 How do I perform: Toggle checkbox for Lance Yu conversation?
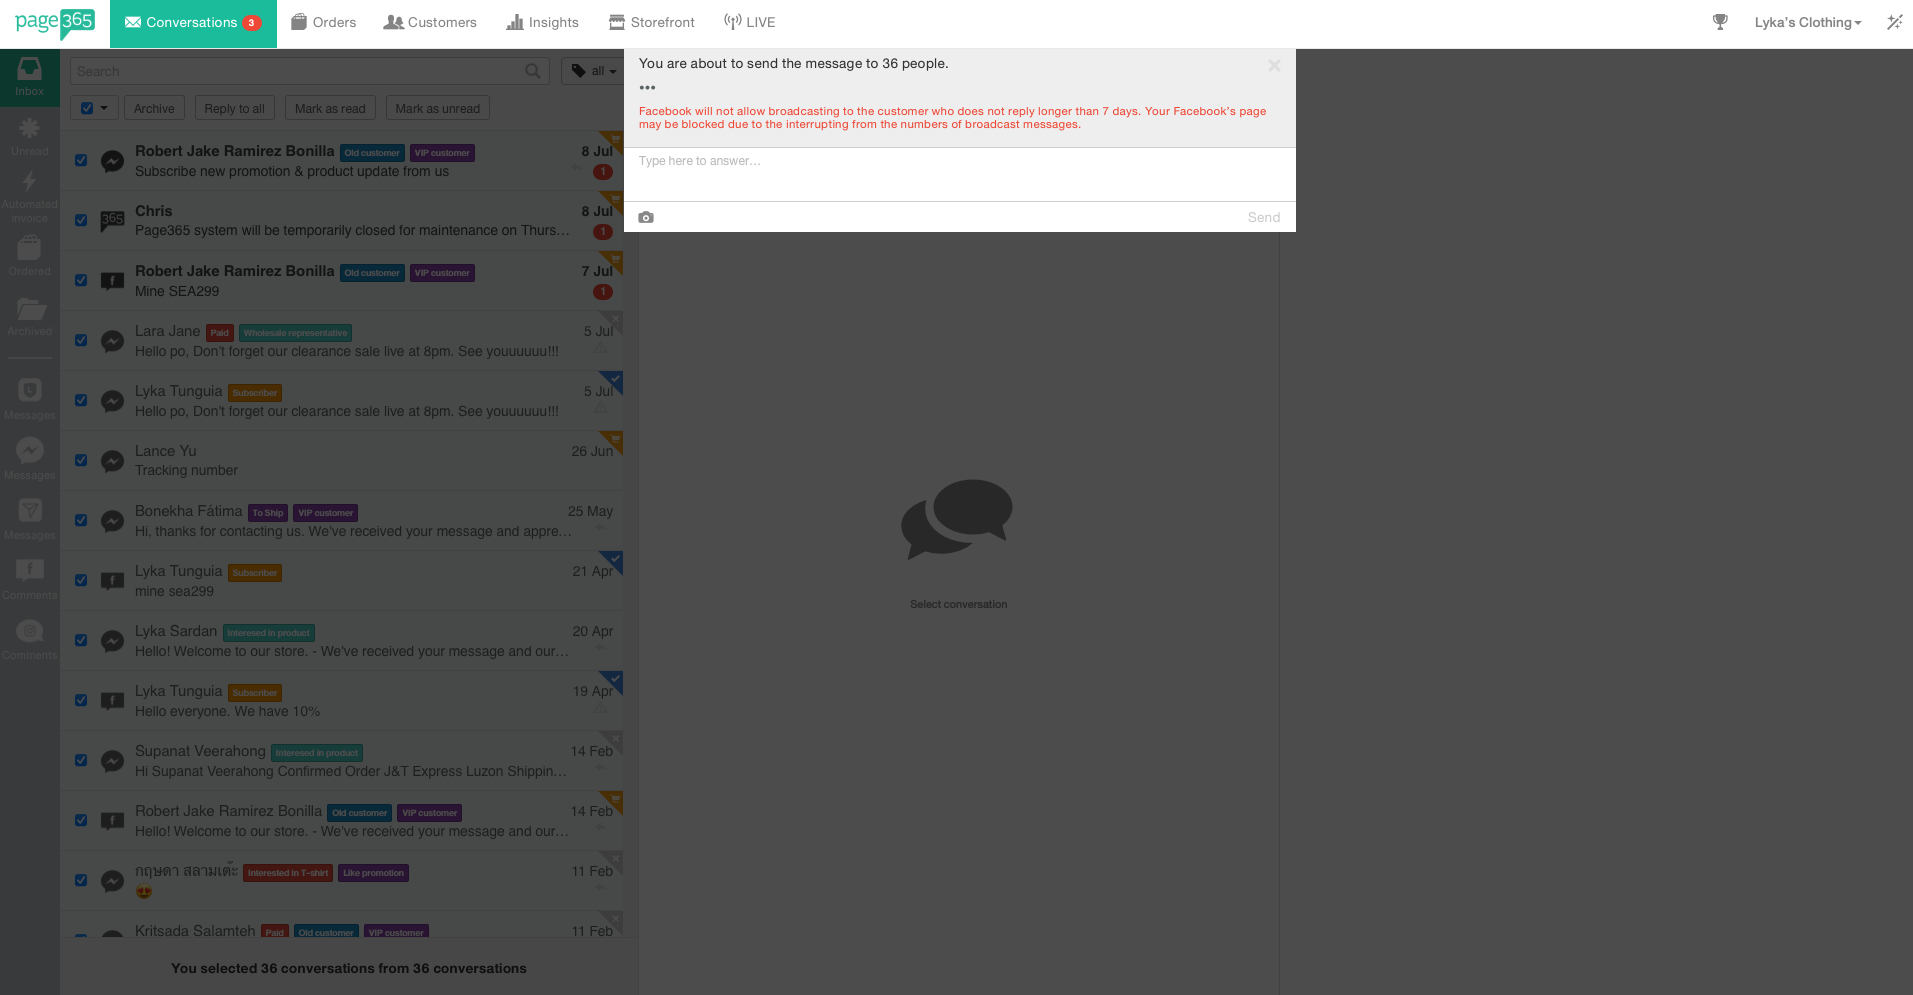[81, 460]
